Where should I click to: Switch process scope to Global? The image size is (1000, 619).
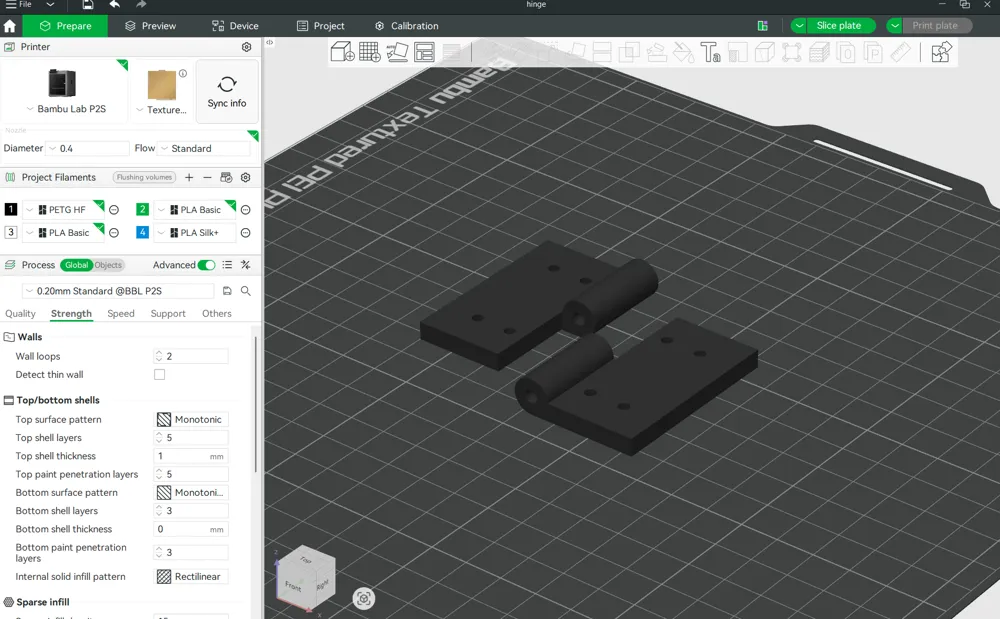[76, 265]
